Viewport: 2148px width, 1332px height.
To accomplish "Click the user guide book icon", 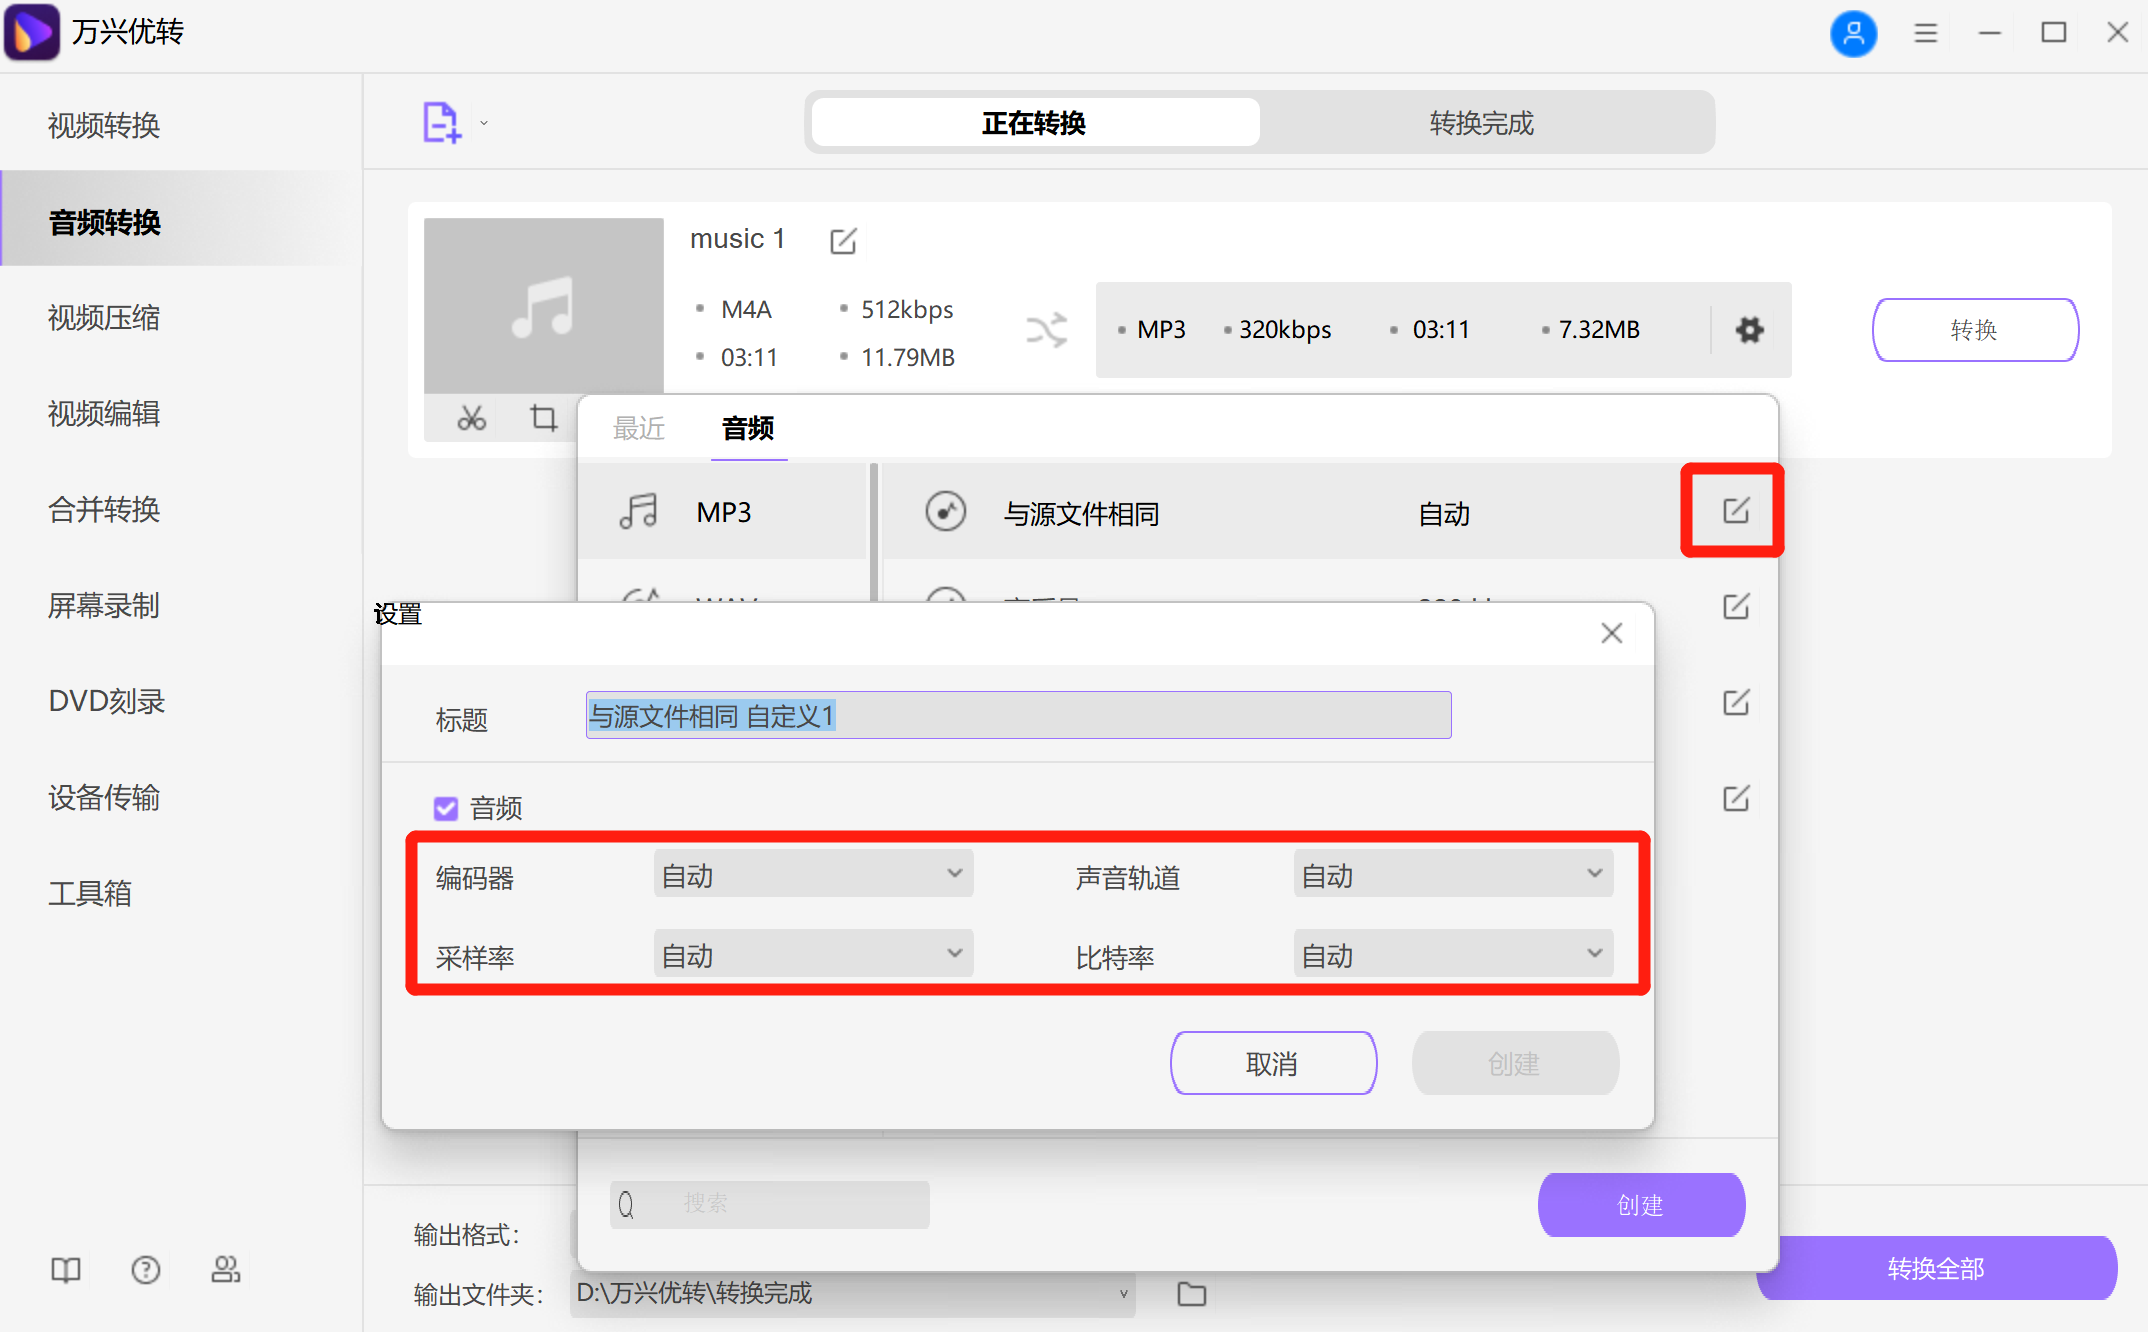I will 65,1270.
